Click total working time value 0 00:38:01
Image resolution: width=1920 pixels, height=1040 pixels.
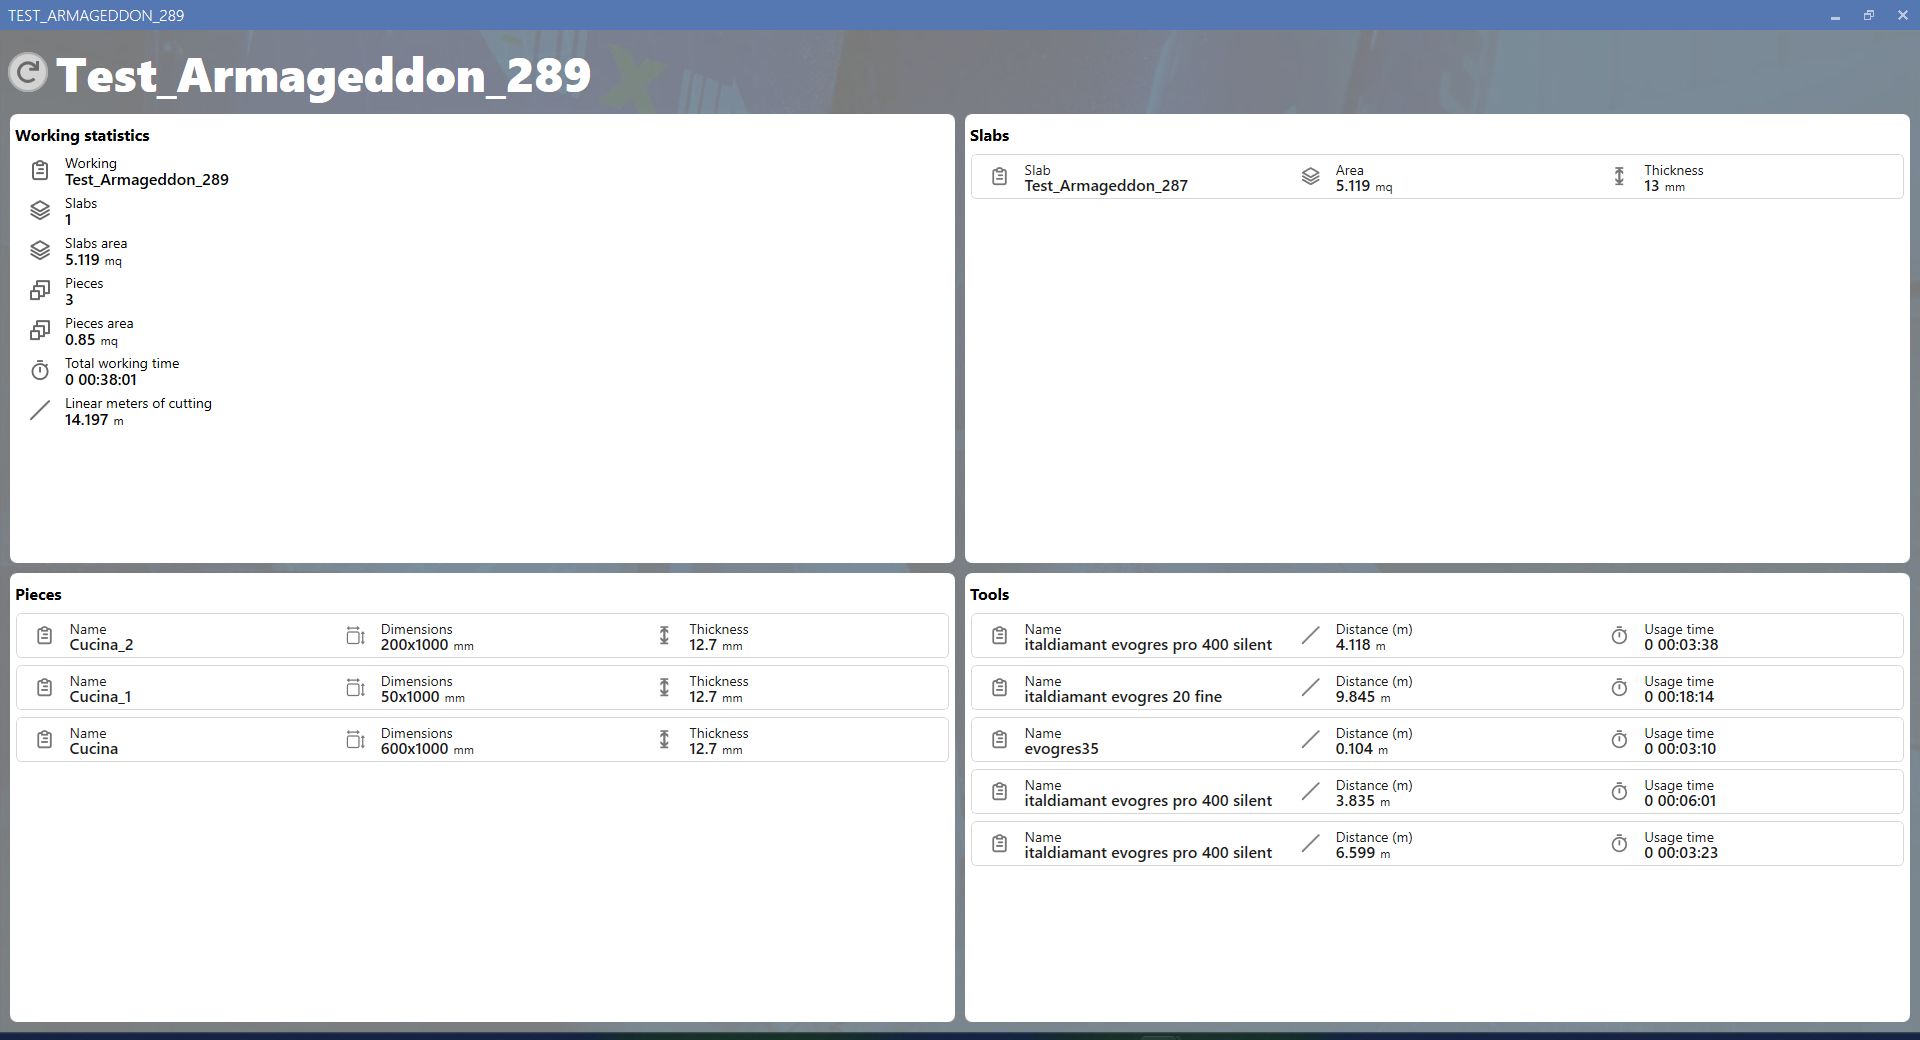[x=101, y=380]
